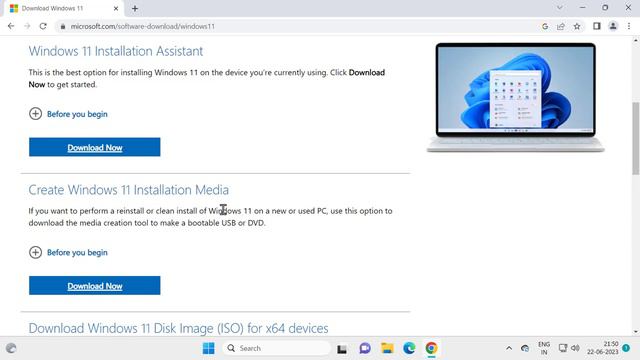Click the site lock icon in address bar

pos(62,26)
